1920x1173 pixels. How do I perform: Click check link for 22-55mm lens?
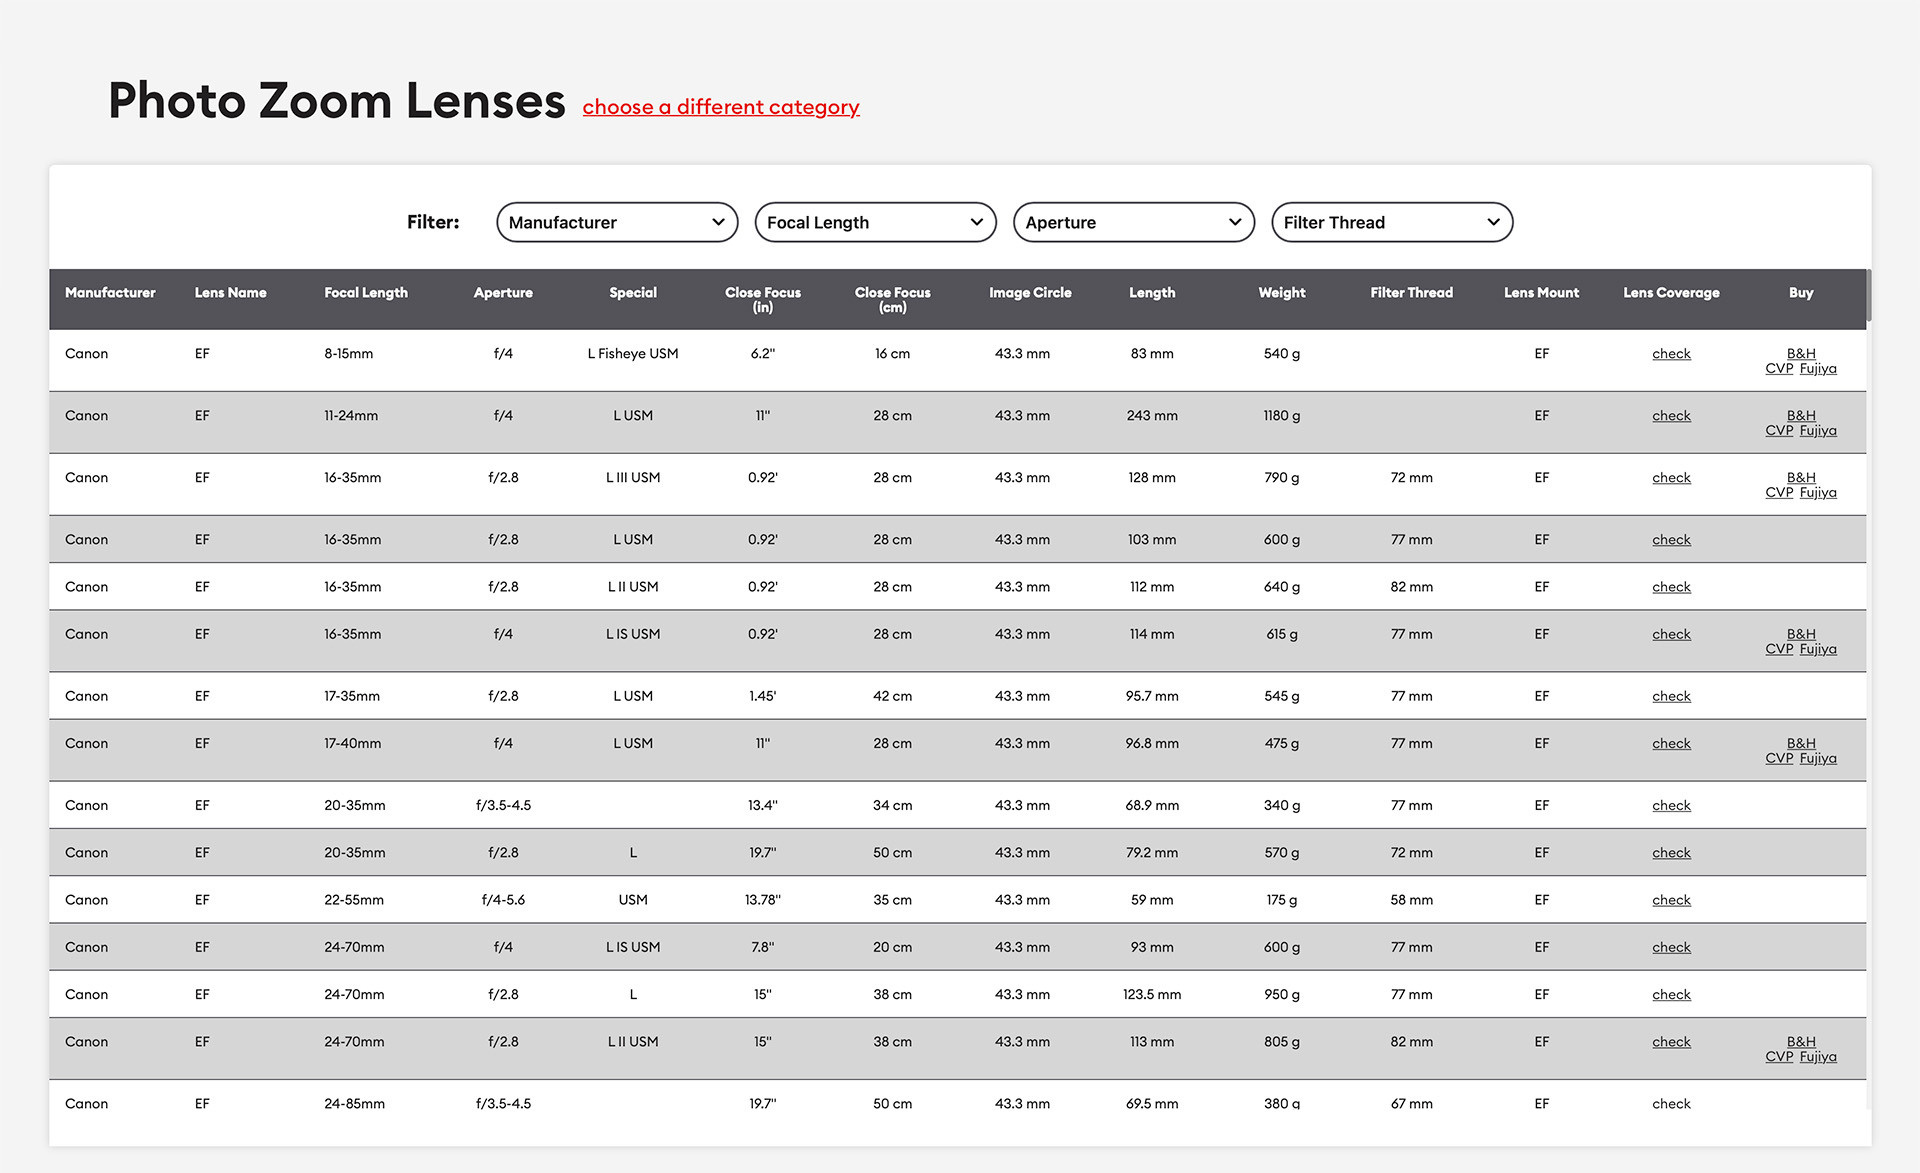(1670, 900)
